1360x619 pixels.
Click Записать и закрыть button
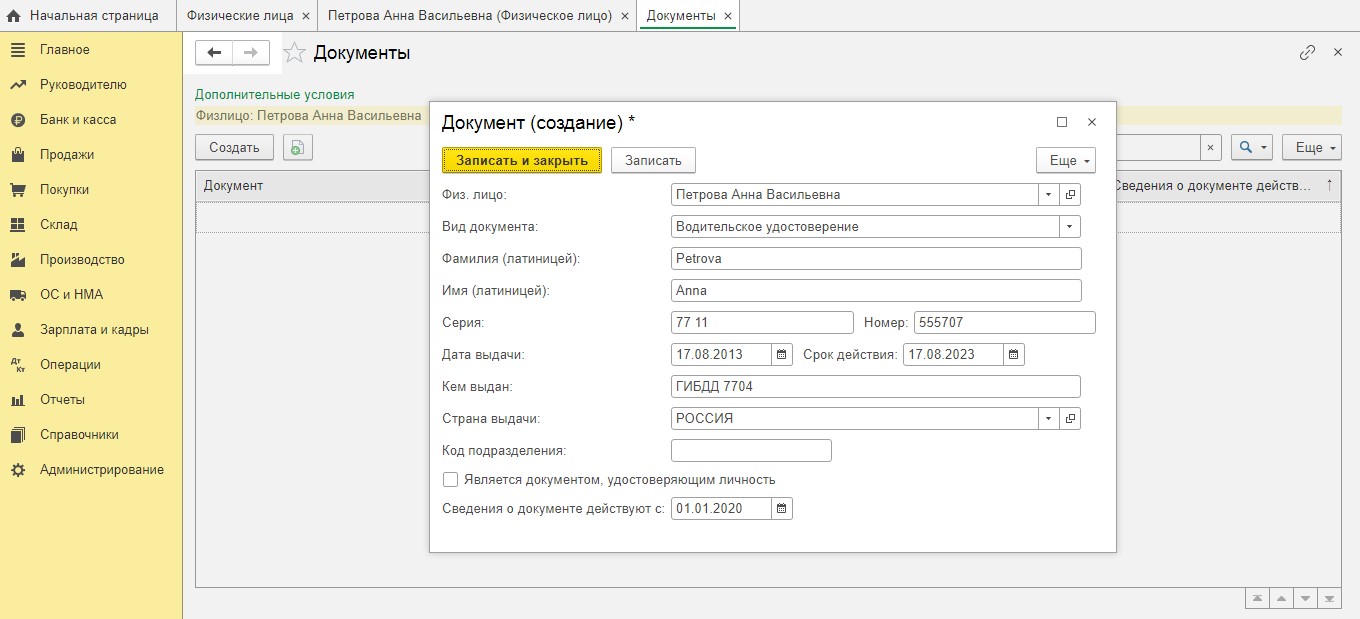[522, 161]
